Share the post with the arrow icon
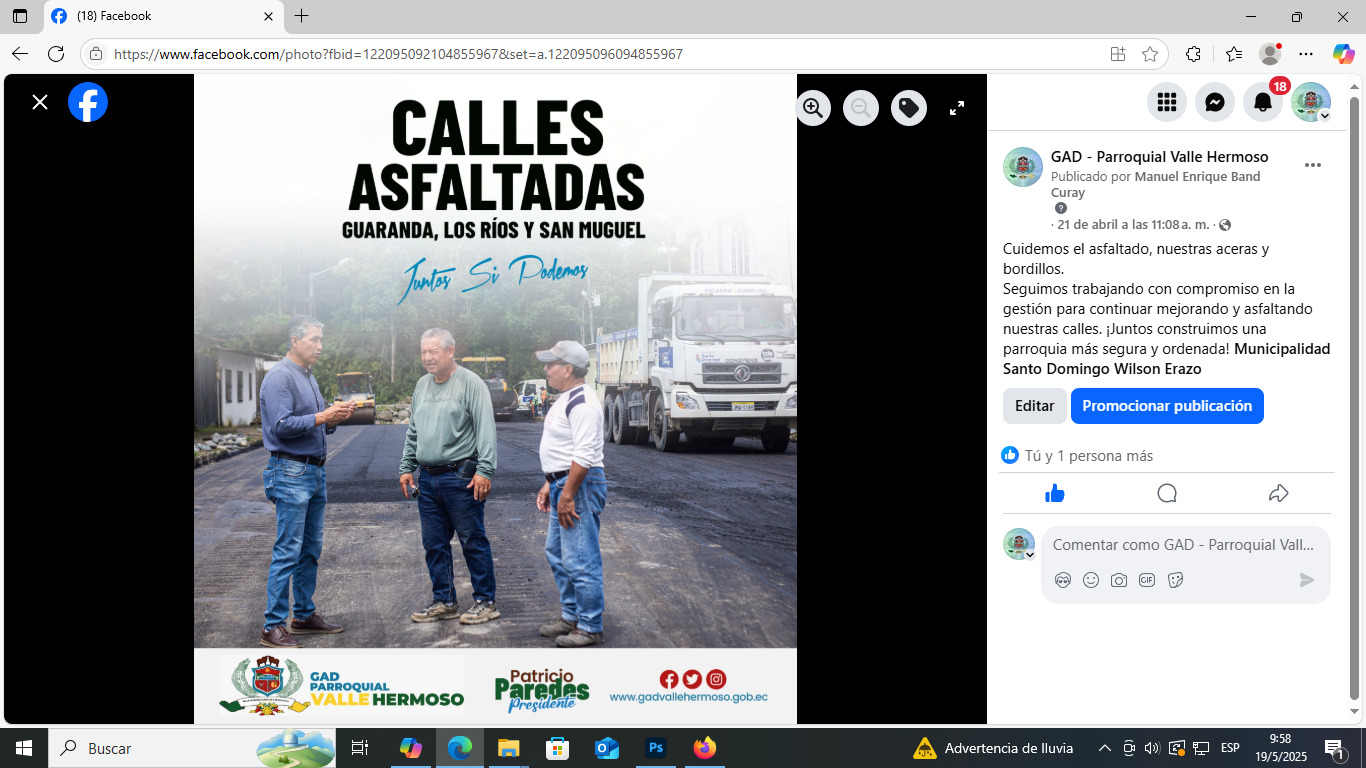This screenshot has height=768, width=1366. pos(1278,493)
